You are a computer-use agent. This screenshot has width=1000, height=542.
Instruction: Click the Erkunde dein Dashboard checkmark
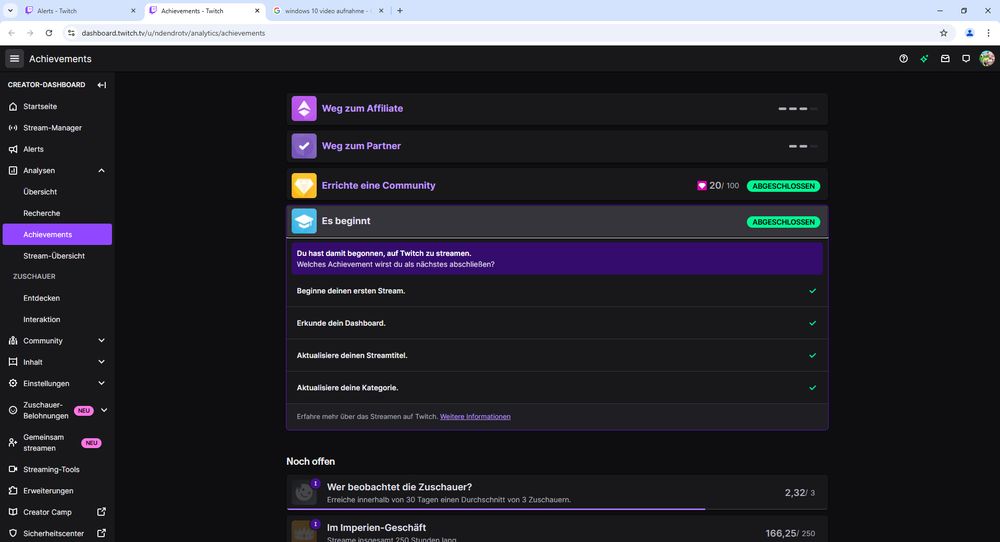pyautogui.click(x=812, y=323)
